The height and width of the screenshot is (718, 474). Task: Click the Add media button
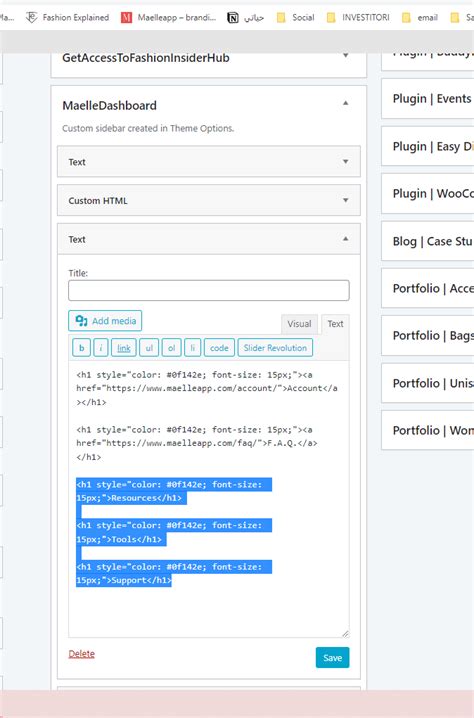click(105, 321)
